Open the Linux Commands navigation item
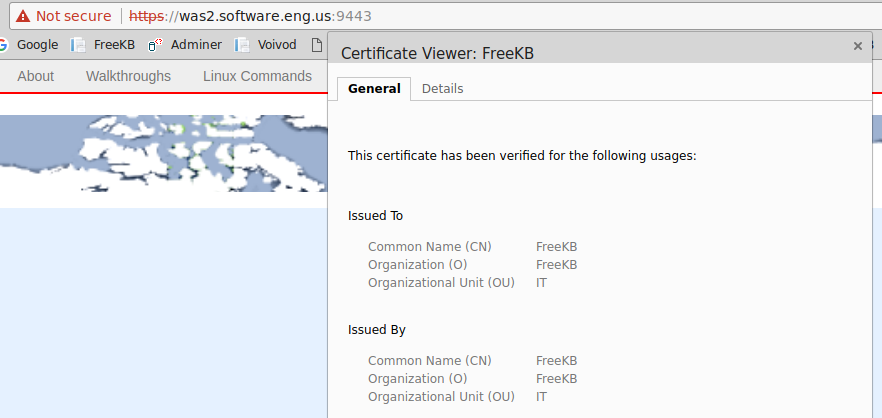Screen dimensions: 882x418 [258, 76]
